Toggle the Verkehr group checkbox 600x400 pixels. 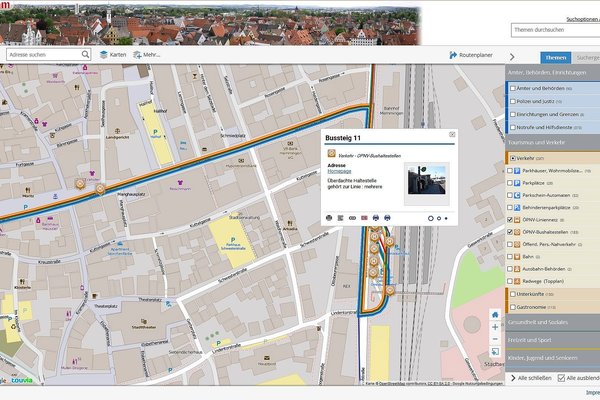(x=513, y=158)
